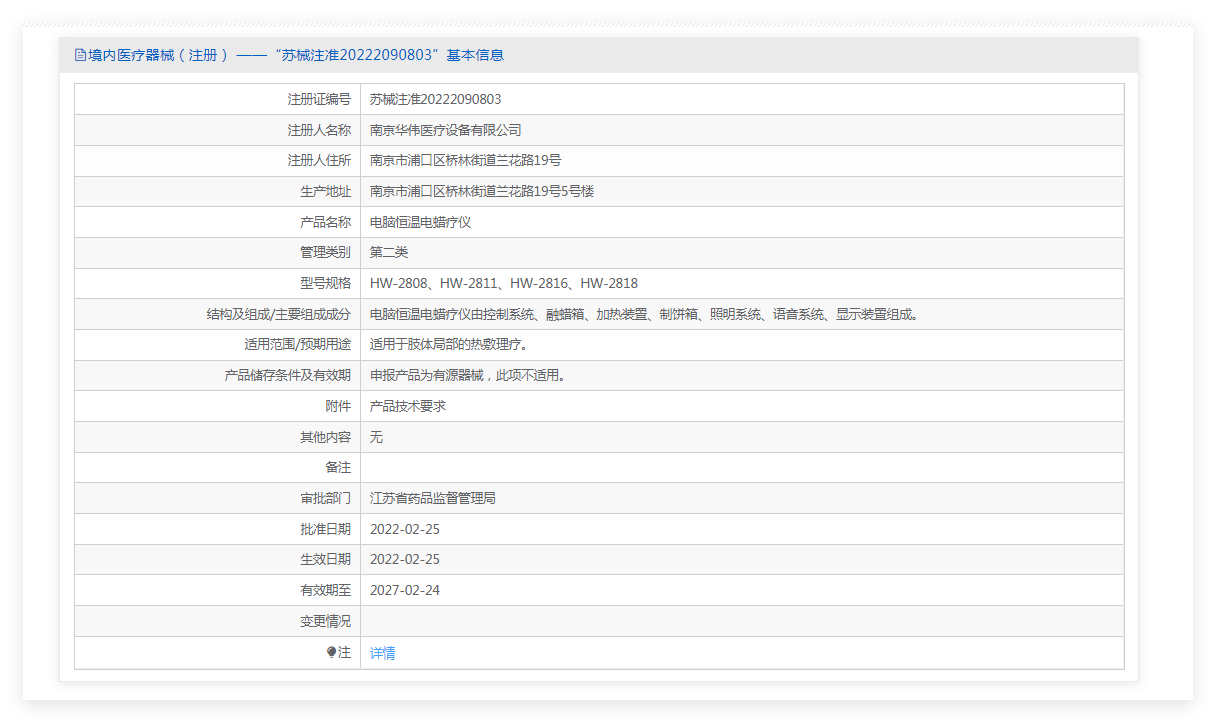Select the value 产品技术要求
1216x723 pixels.
click(x=408, y=406)
